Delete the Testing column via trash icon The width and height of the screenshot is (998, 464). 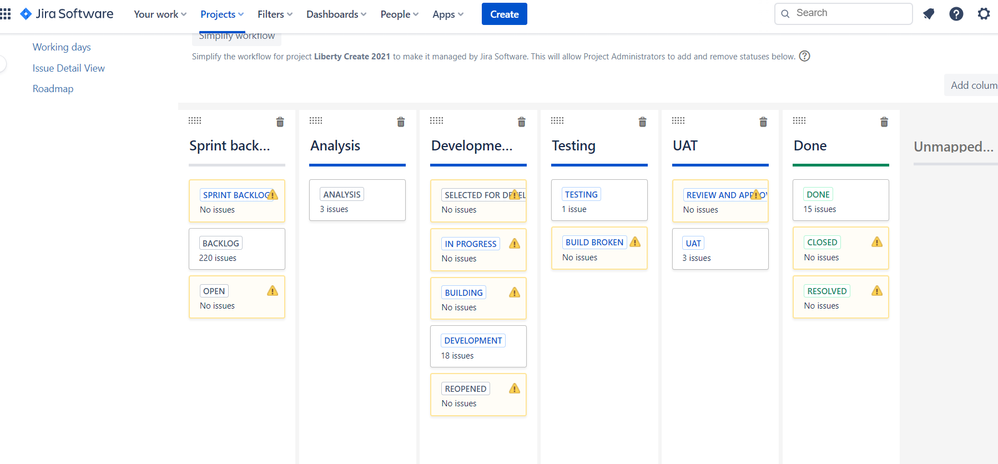tap(642, 122)
